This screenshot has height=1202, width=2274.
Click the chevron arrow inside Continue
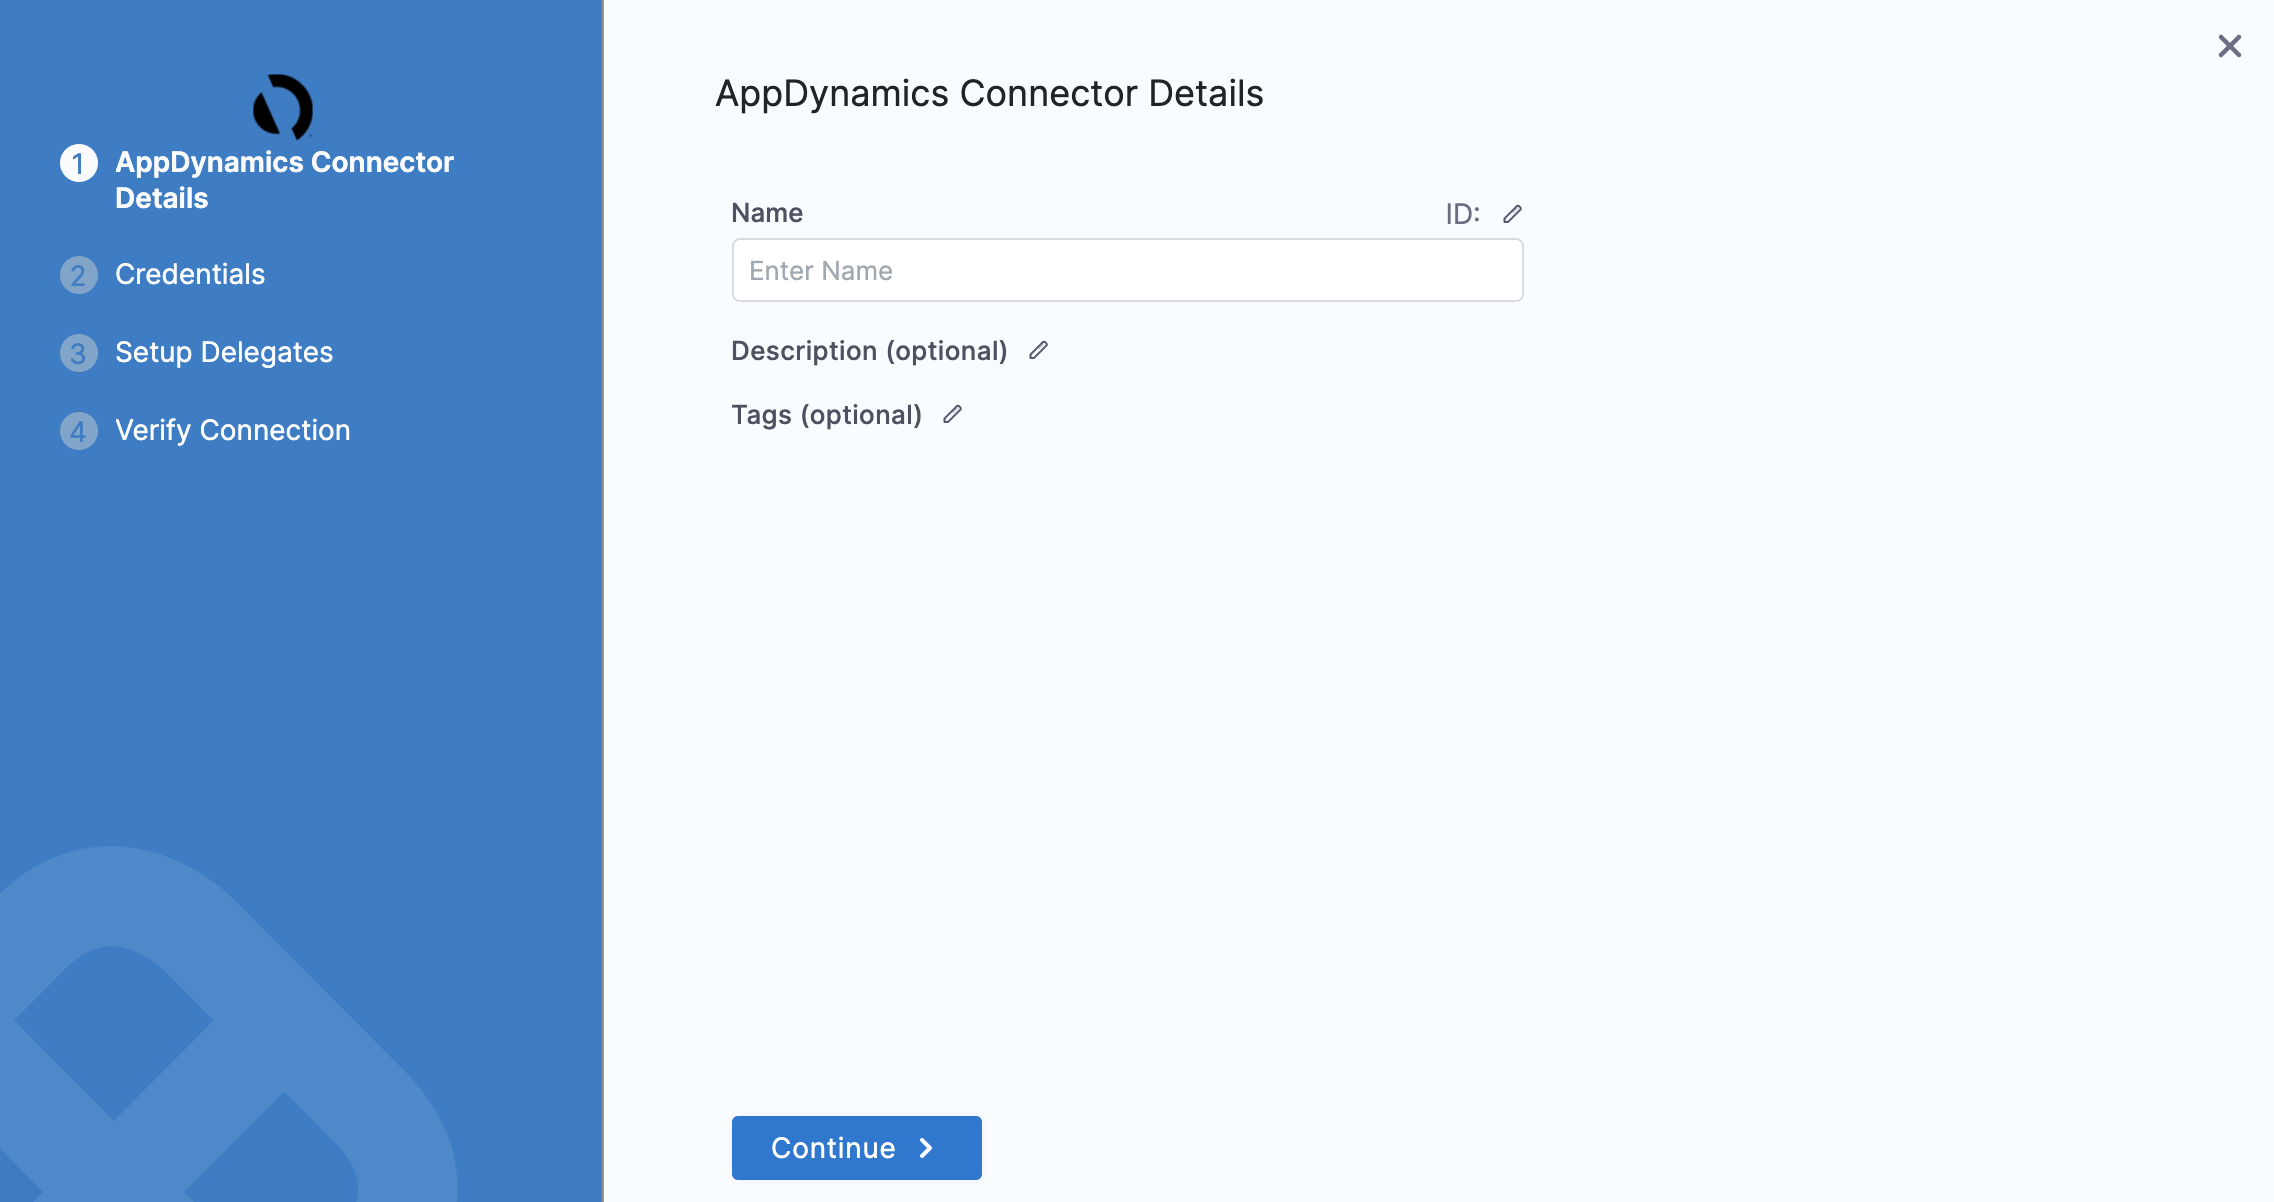[x=926, y=1148]
